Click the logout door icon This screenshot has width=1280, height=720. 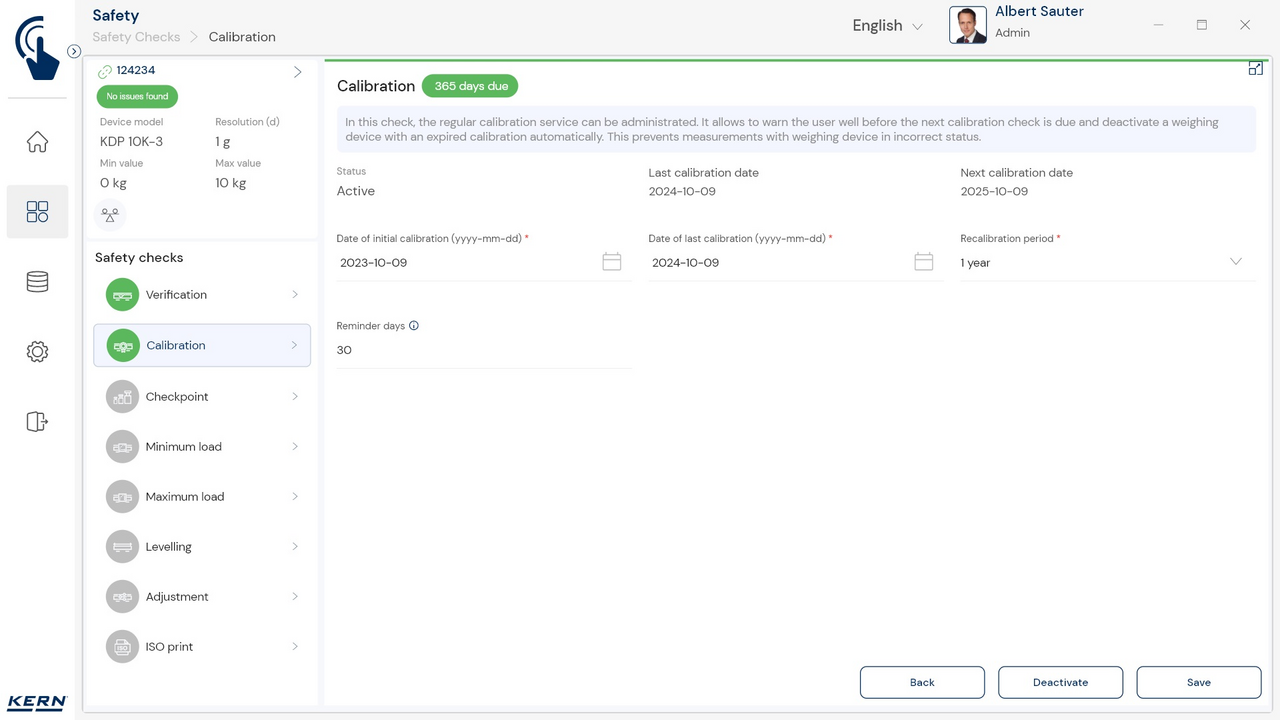(37, 422)
